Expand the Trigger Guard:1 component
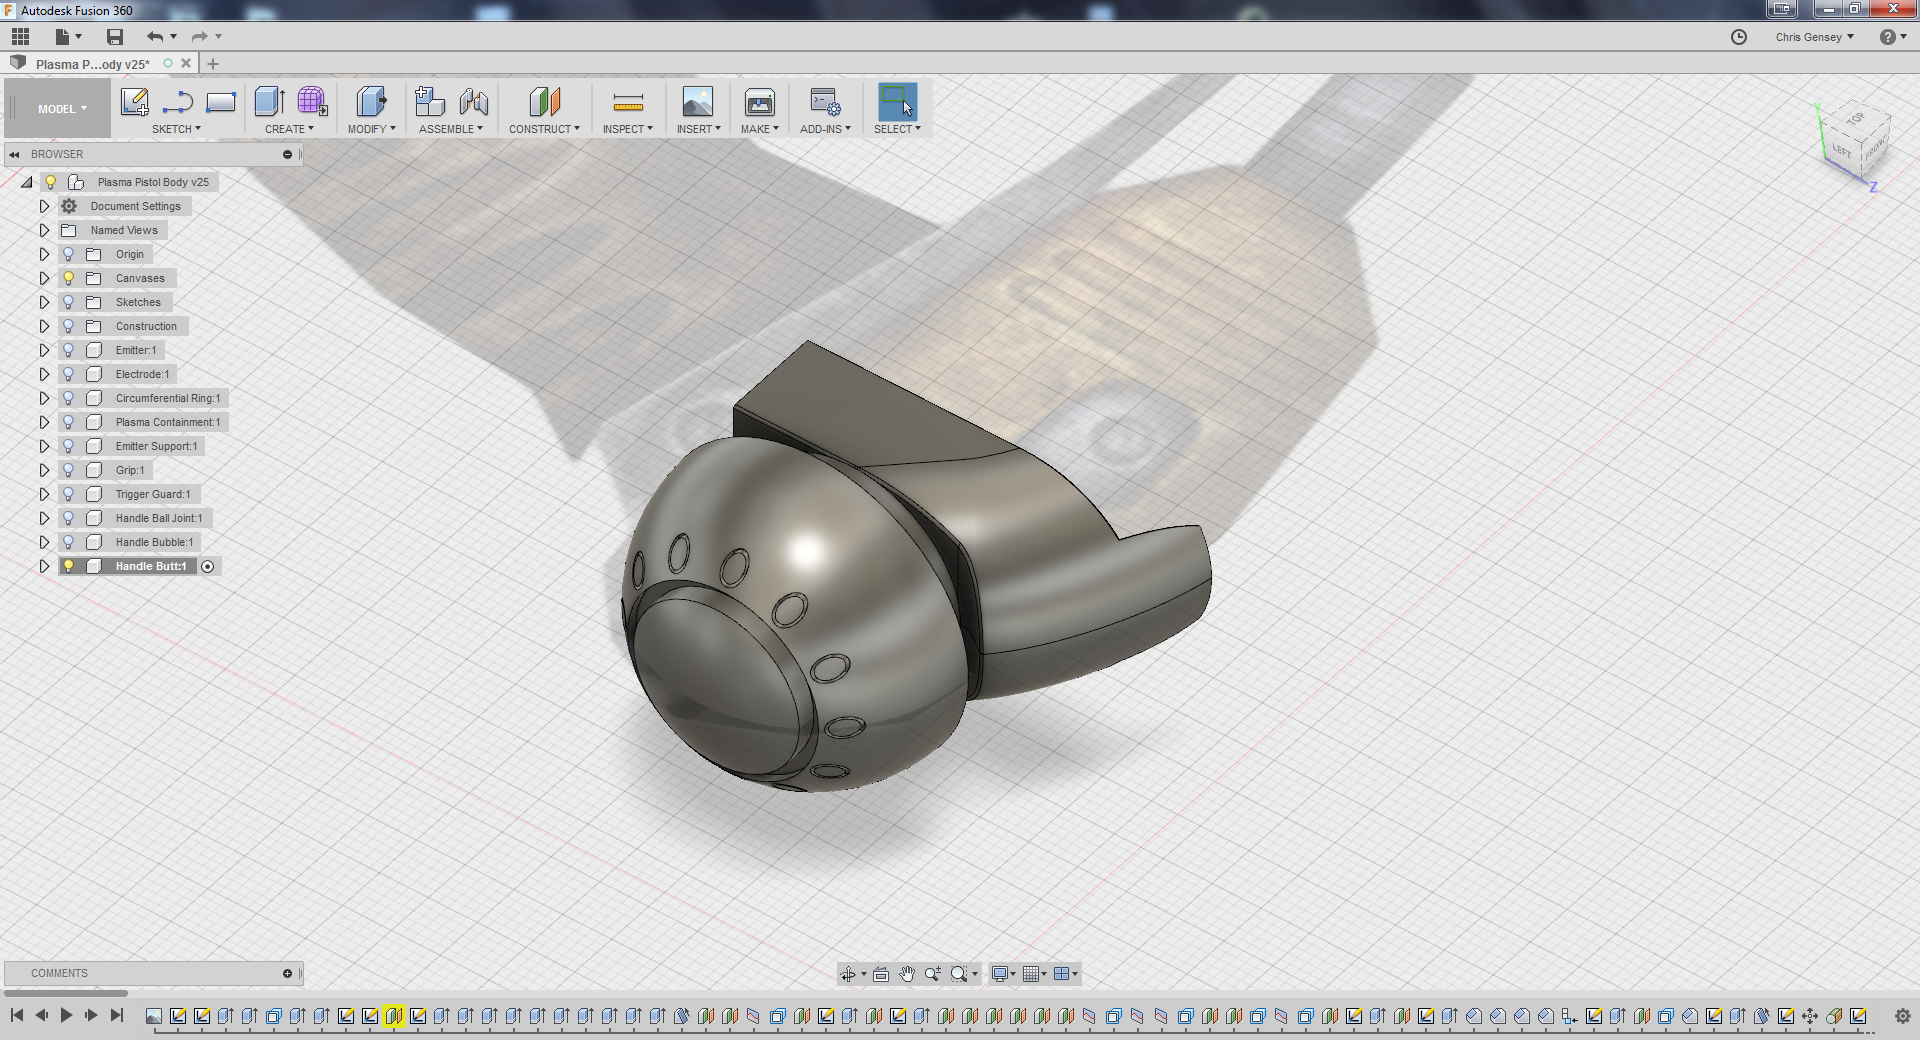Screen dimensions: 1924x1042 pyautogui.click(x=44, y=495)
